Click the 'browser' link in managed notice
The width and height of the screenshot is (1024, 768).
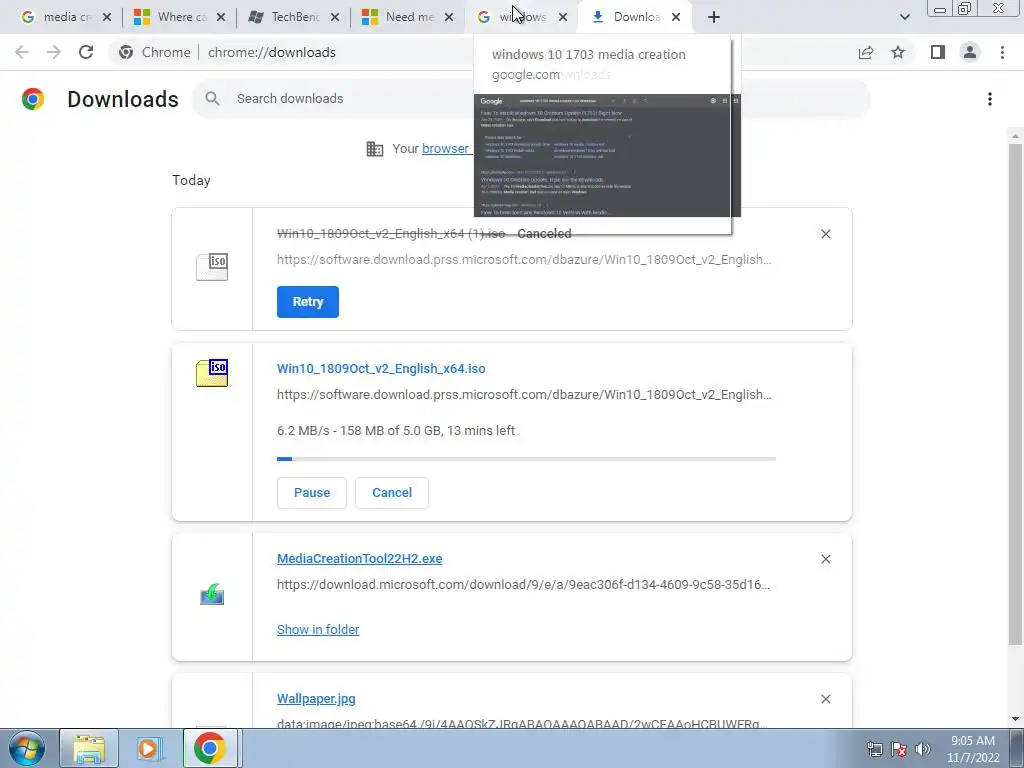coord(445,148)
